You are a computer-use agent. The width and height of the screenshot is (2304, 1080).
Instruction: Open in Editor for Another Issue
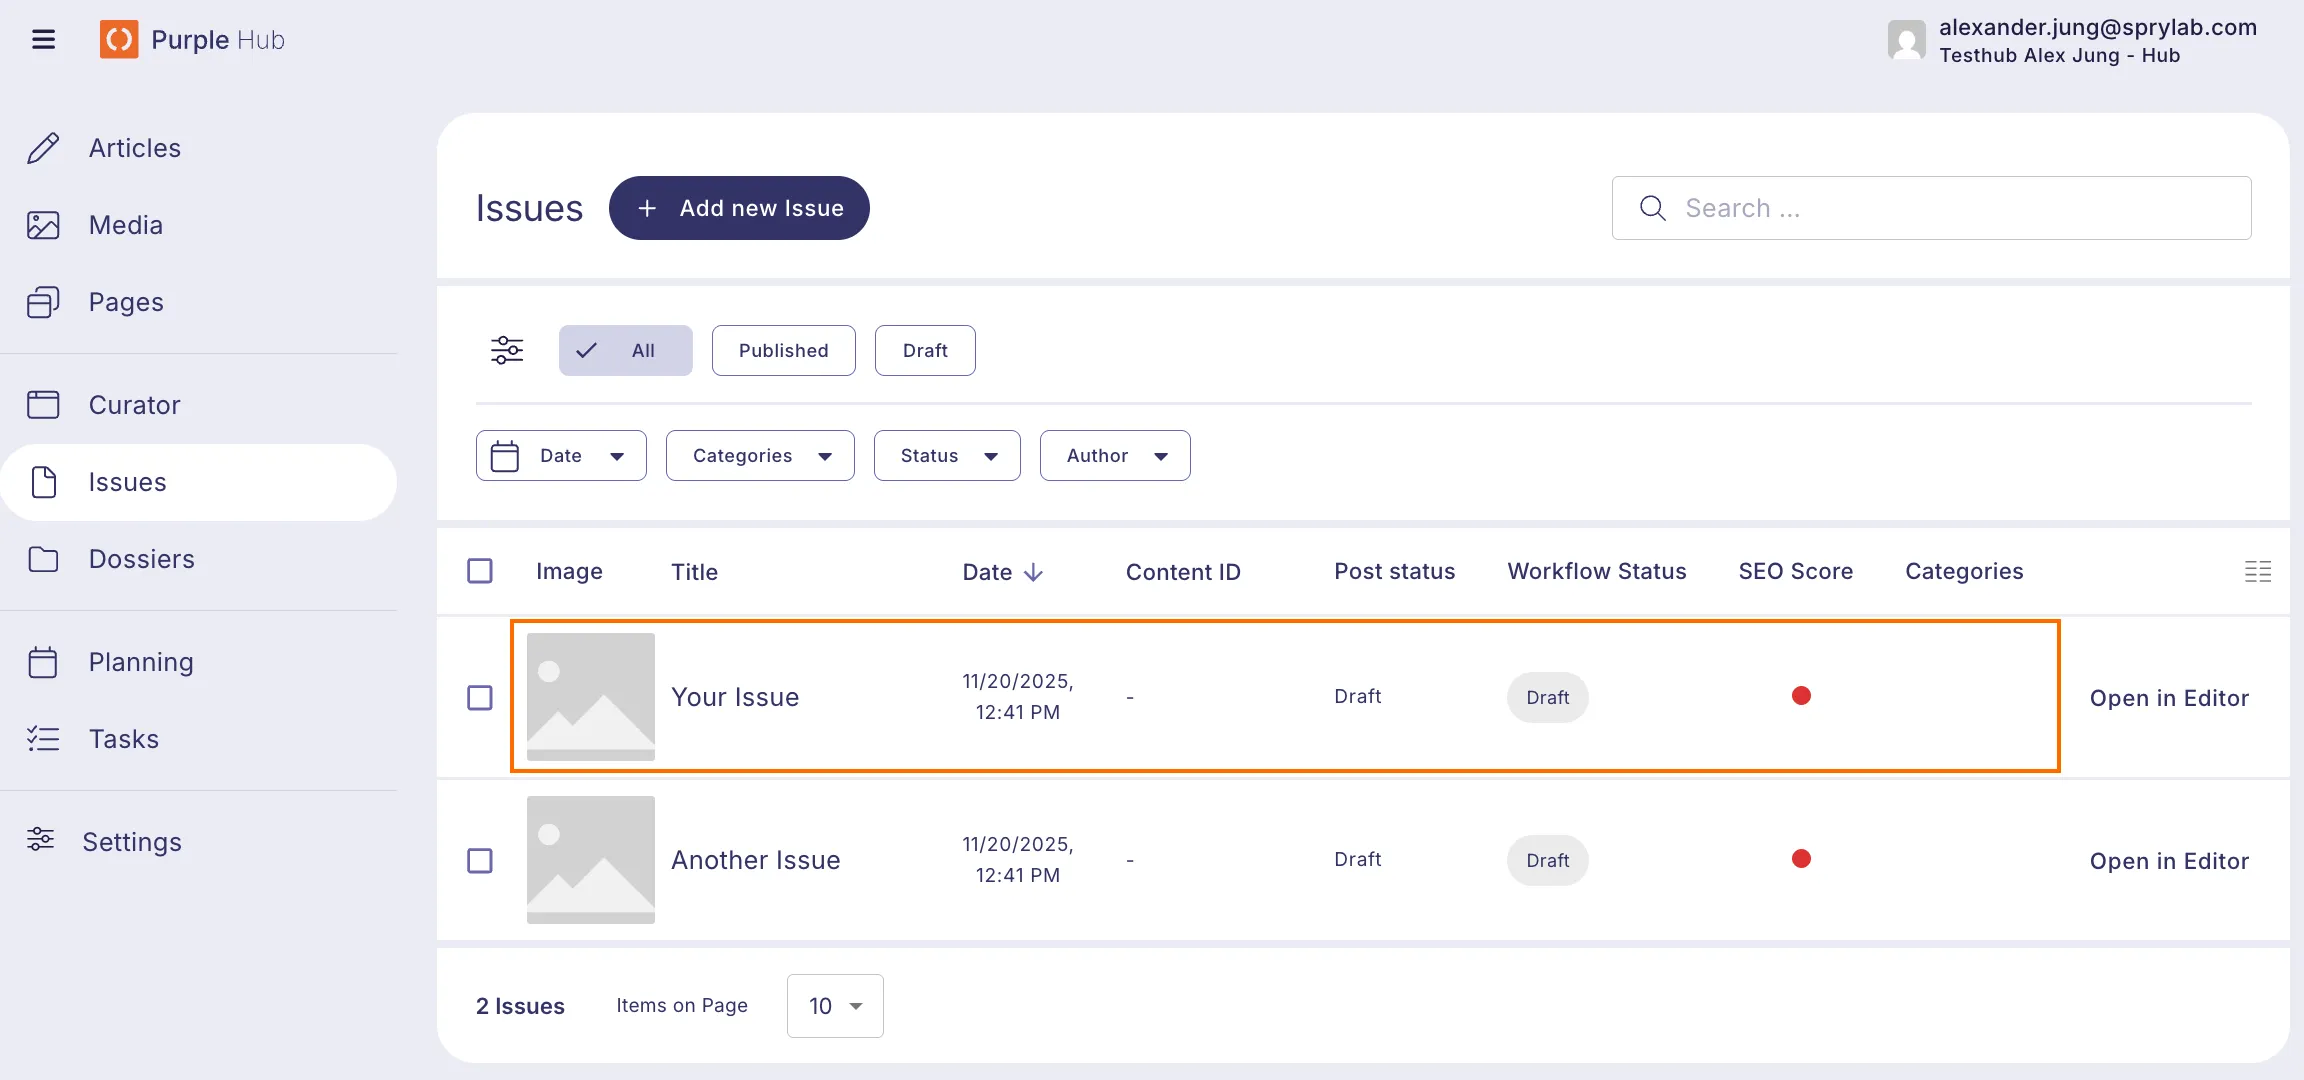point(2169,861)
